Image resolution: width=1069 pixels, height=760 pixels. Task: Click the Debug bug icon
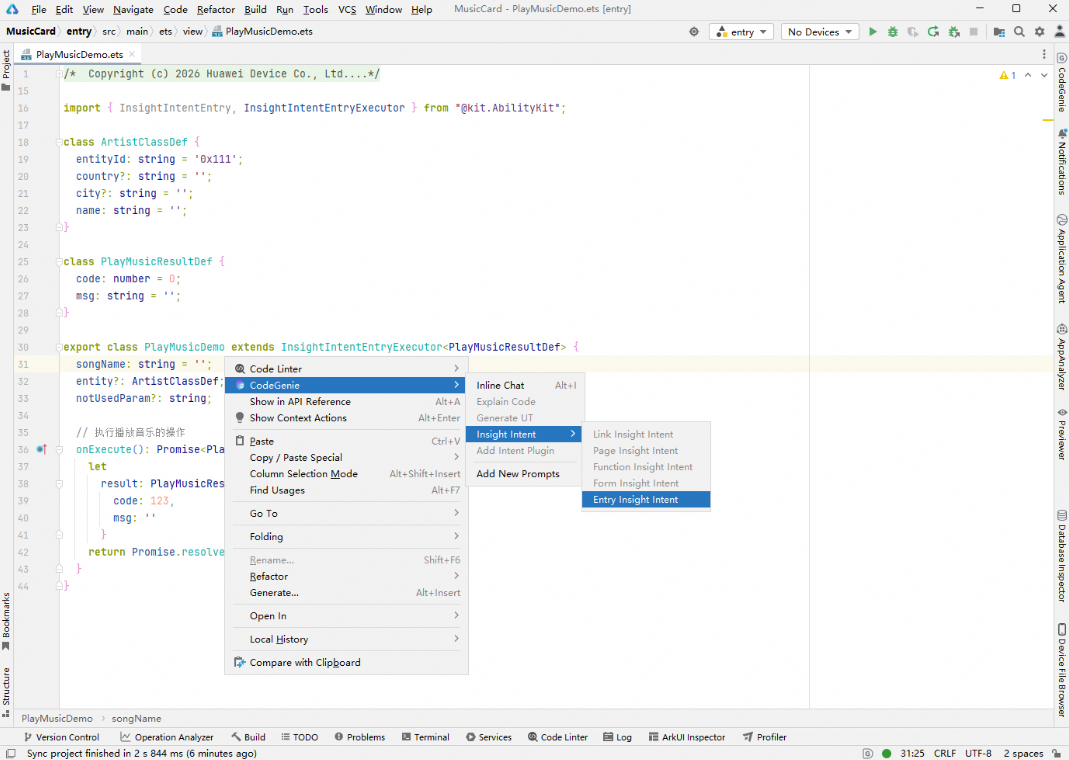[x=893, y=32]
